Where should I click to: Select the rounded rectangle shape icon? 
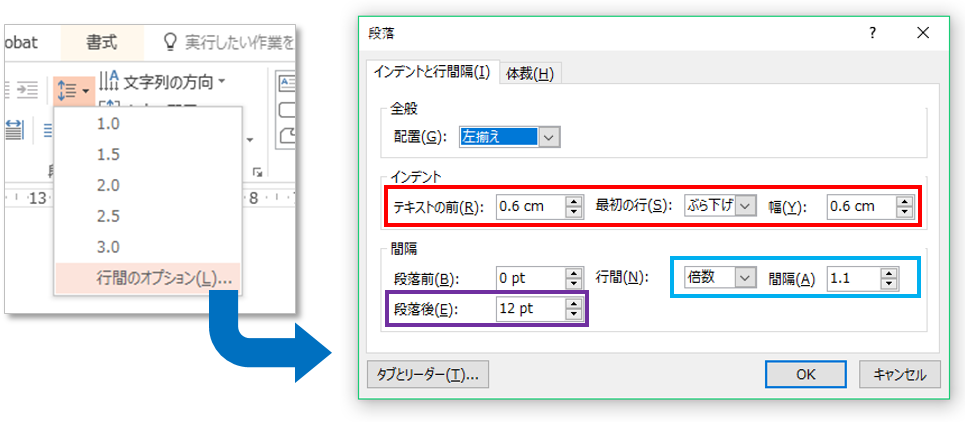288,109
